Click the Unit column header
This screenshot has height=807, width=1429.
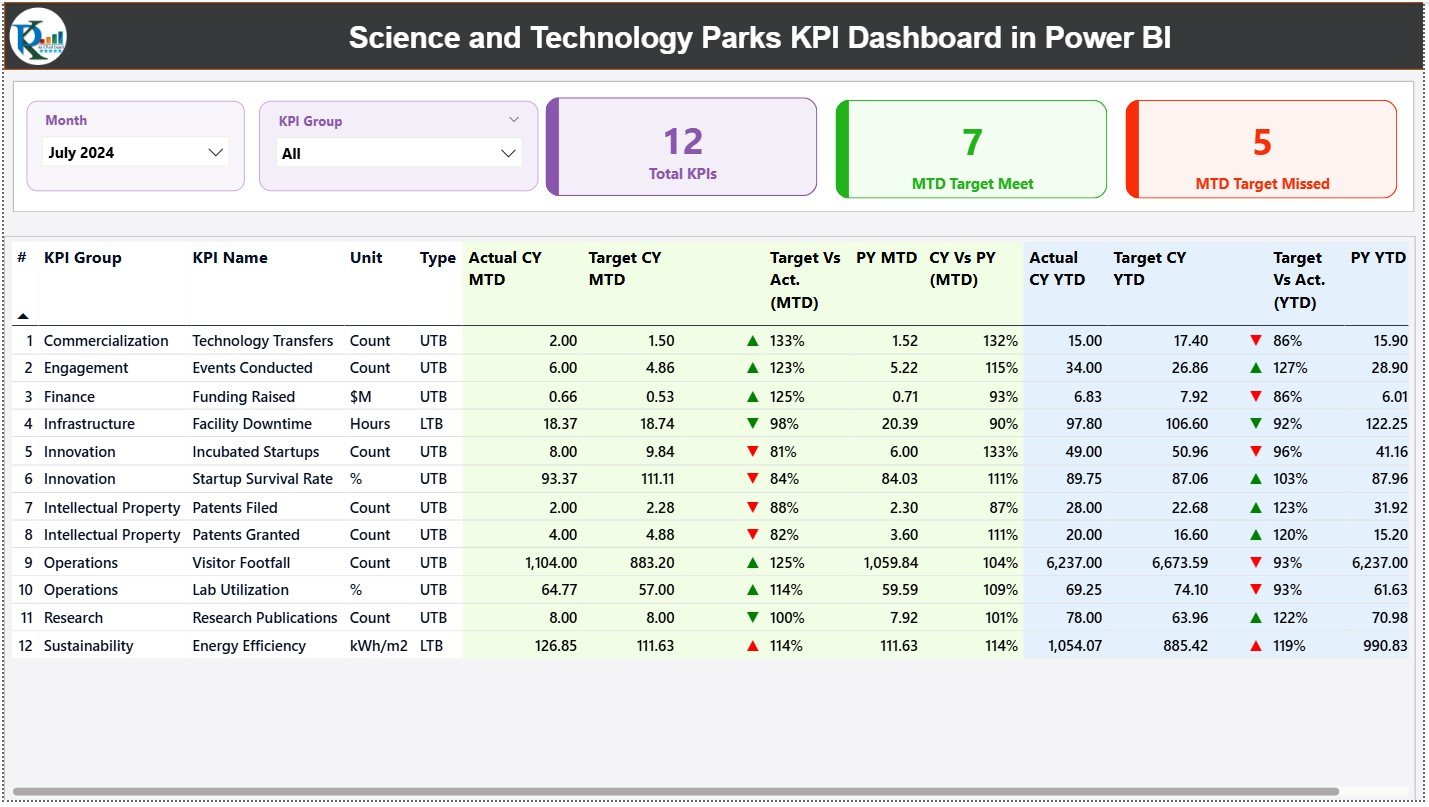pos(366,258)
